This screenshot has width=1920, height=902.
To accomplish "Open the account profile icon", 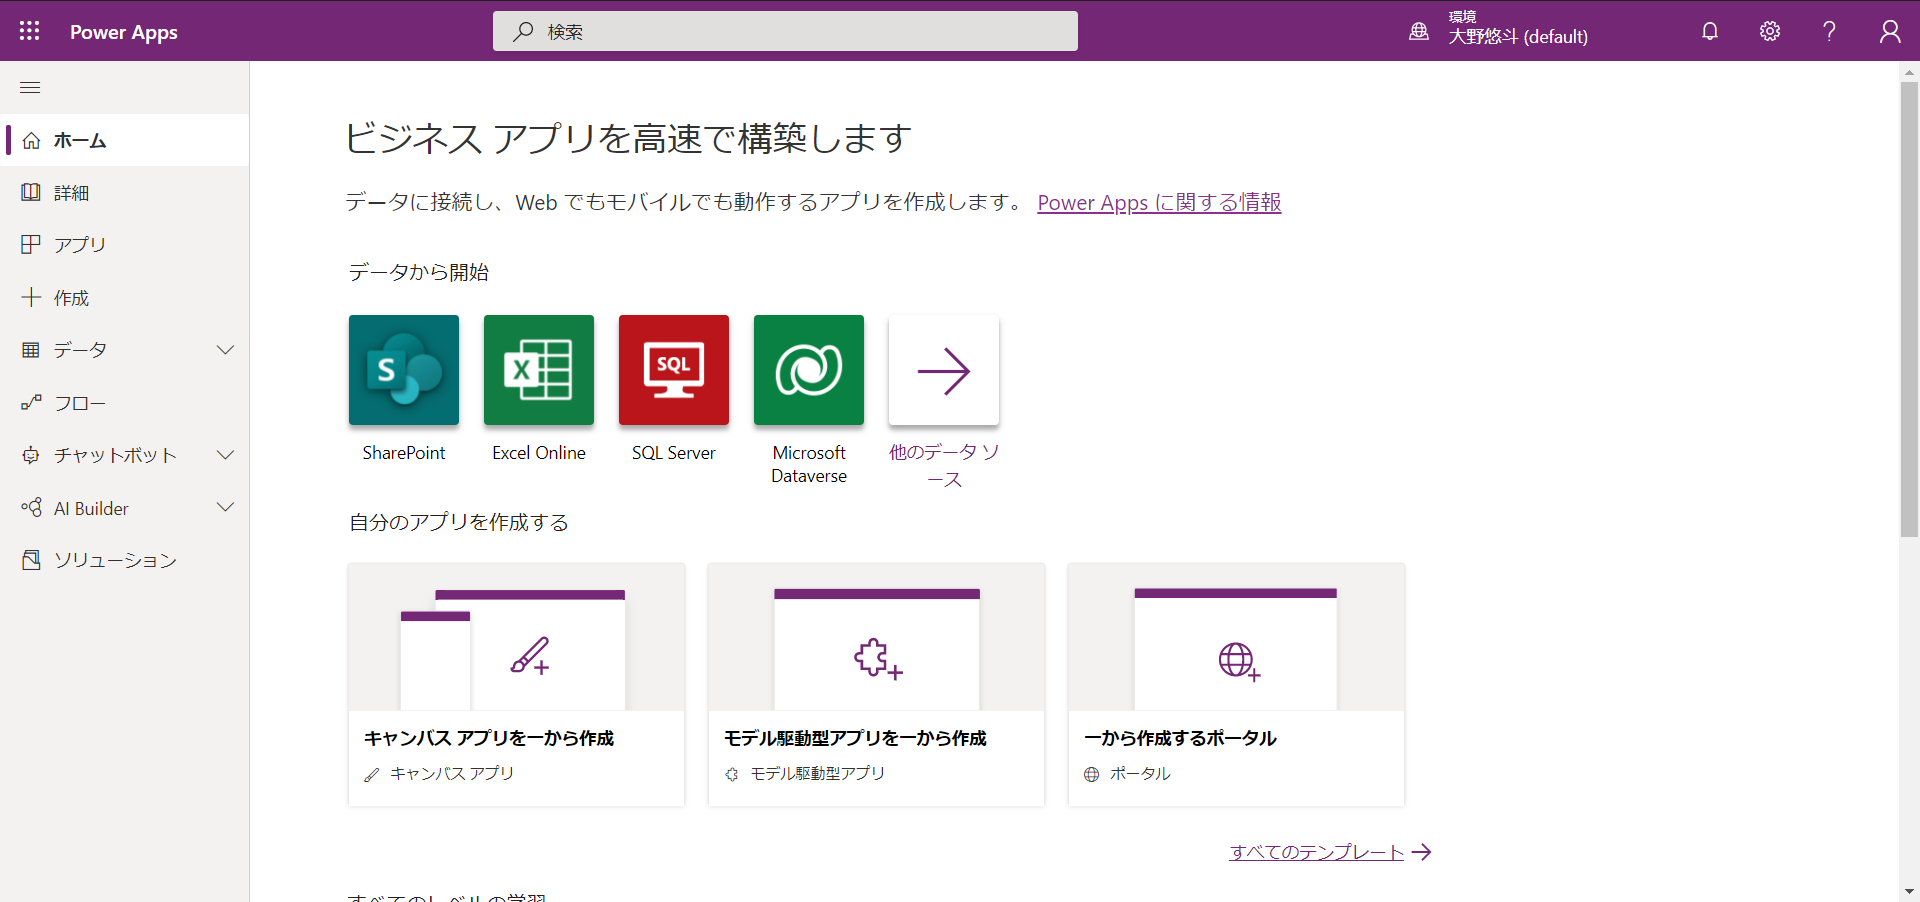I will pos(1890,31).
